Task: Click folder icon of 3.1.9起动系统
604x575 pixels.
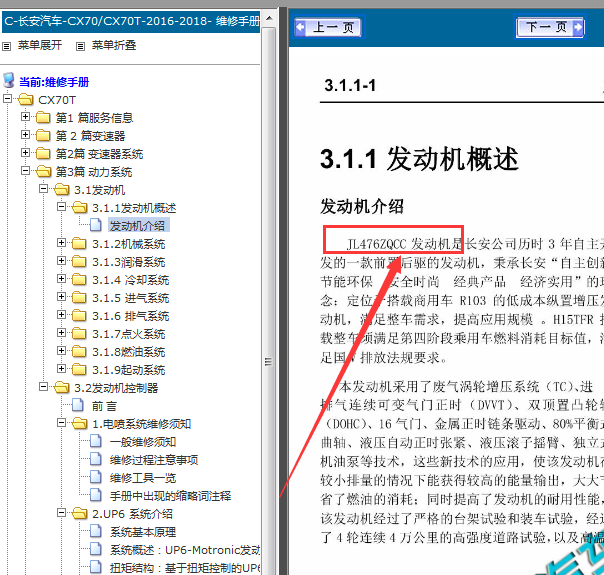Action: (x=79, y=369)
